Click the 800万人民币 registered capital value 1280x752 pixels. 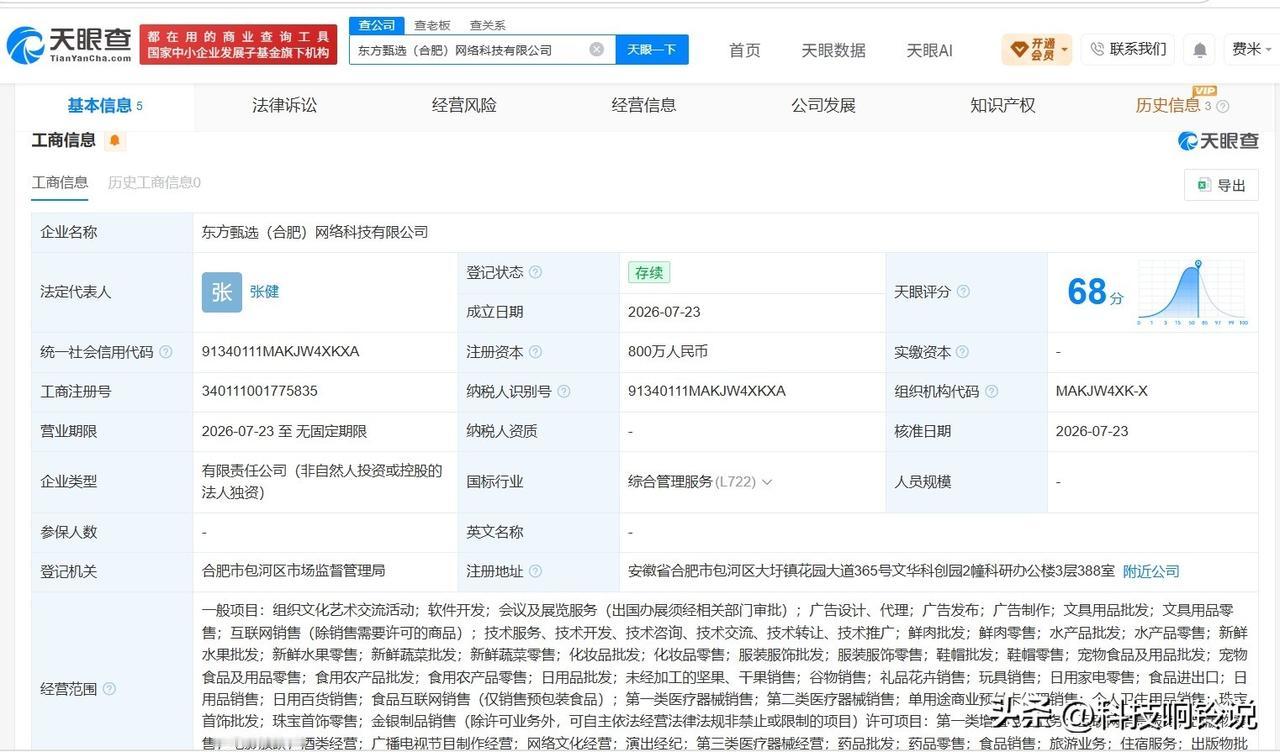point(668,352)
